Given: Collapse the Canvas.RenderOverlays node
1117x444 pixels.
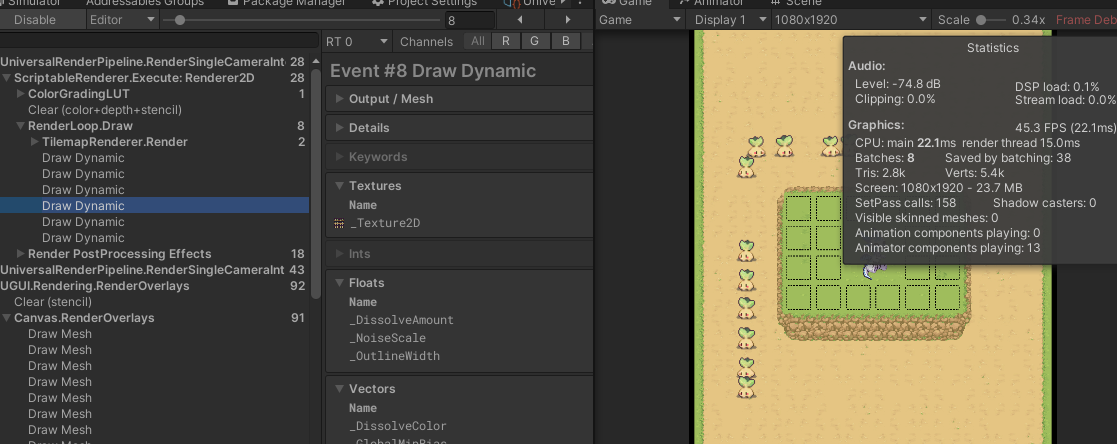Looking at the screenshot, I should point(6,318).
